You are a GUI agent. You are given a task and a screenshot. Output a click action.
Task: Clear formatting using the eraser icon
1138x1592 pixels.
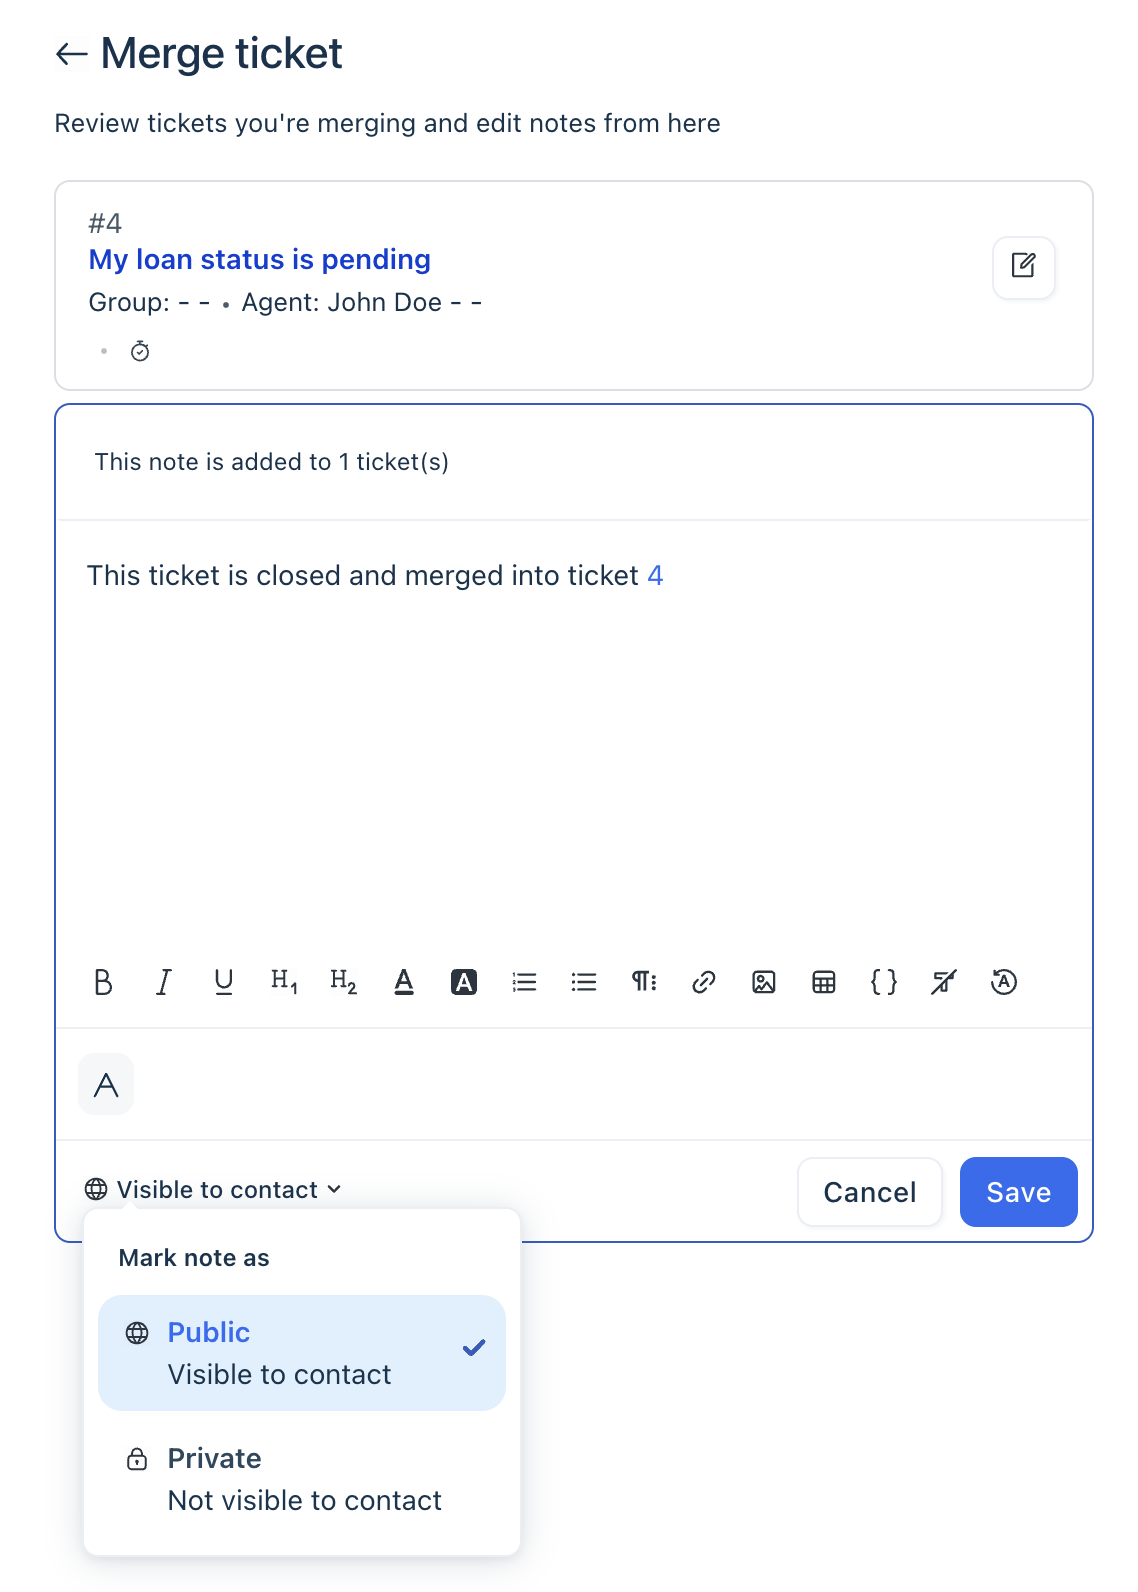(x=944, y=982)
